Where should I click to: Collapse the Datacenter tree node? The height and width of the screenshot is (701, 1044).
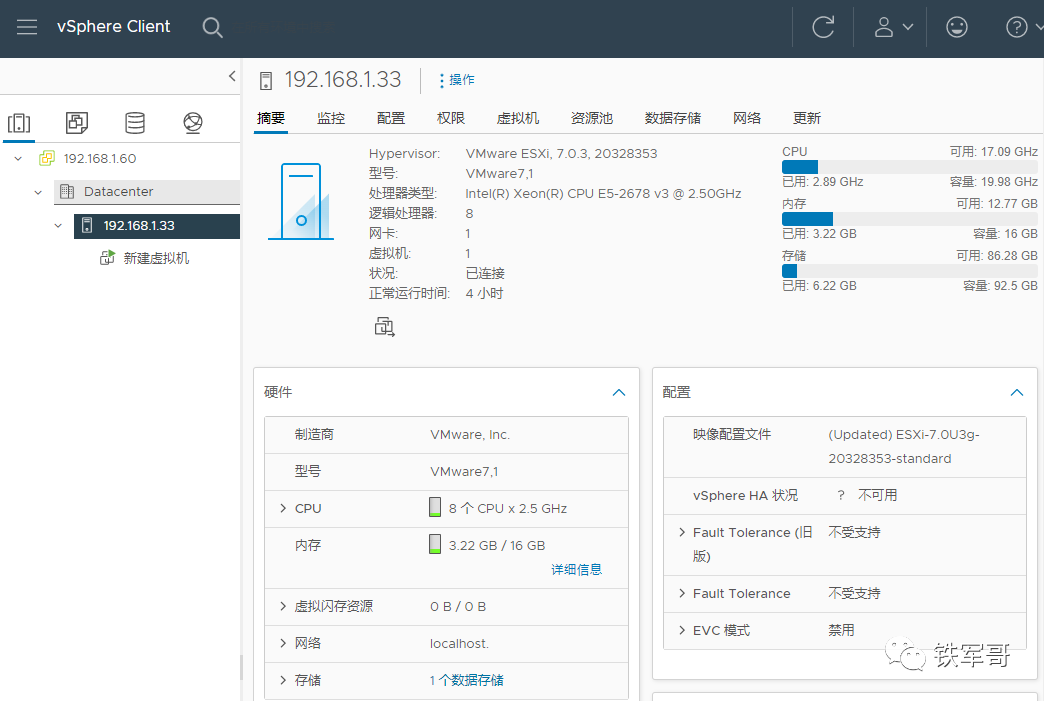pyautogui.click(x=38, y=192)
